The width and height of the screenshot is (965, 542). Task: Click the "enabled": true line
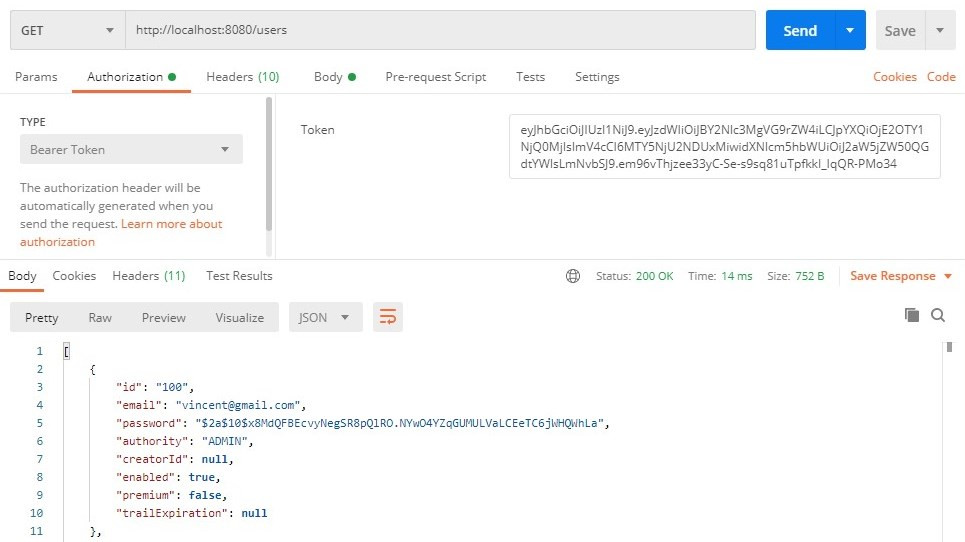click(168, 477)
